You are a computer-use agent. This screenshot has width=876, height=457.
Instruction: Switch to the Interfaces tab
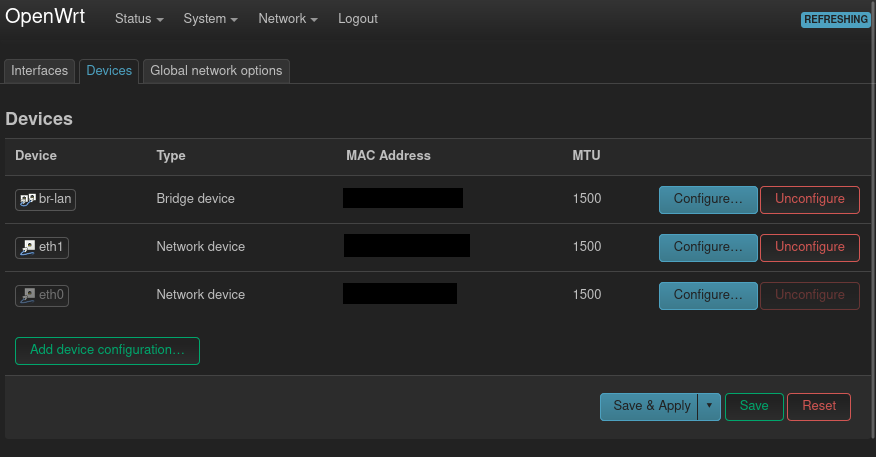pyautogui.click(x=39, y=71)
